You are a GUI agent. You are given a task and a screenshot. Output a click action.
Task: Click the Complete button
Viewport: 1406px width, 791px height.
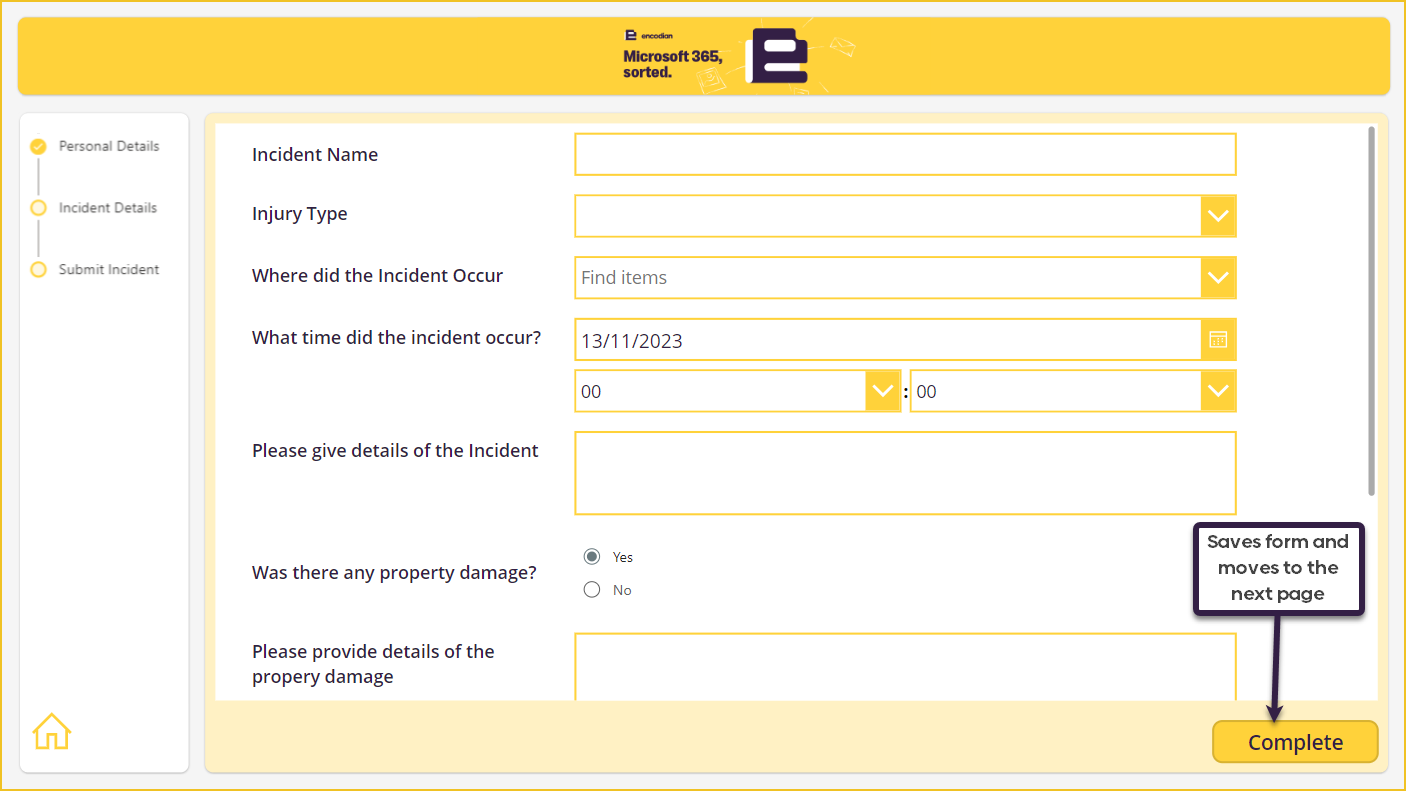click(1295, 742)
